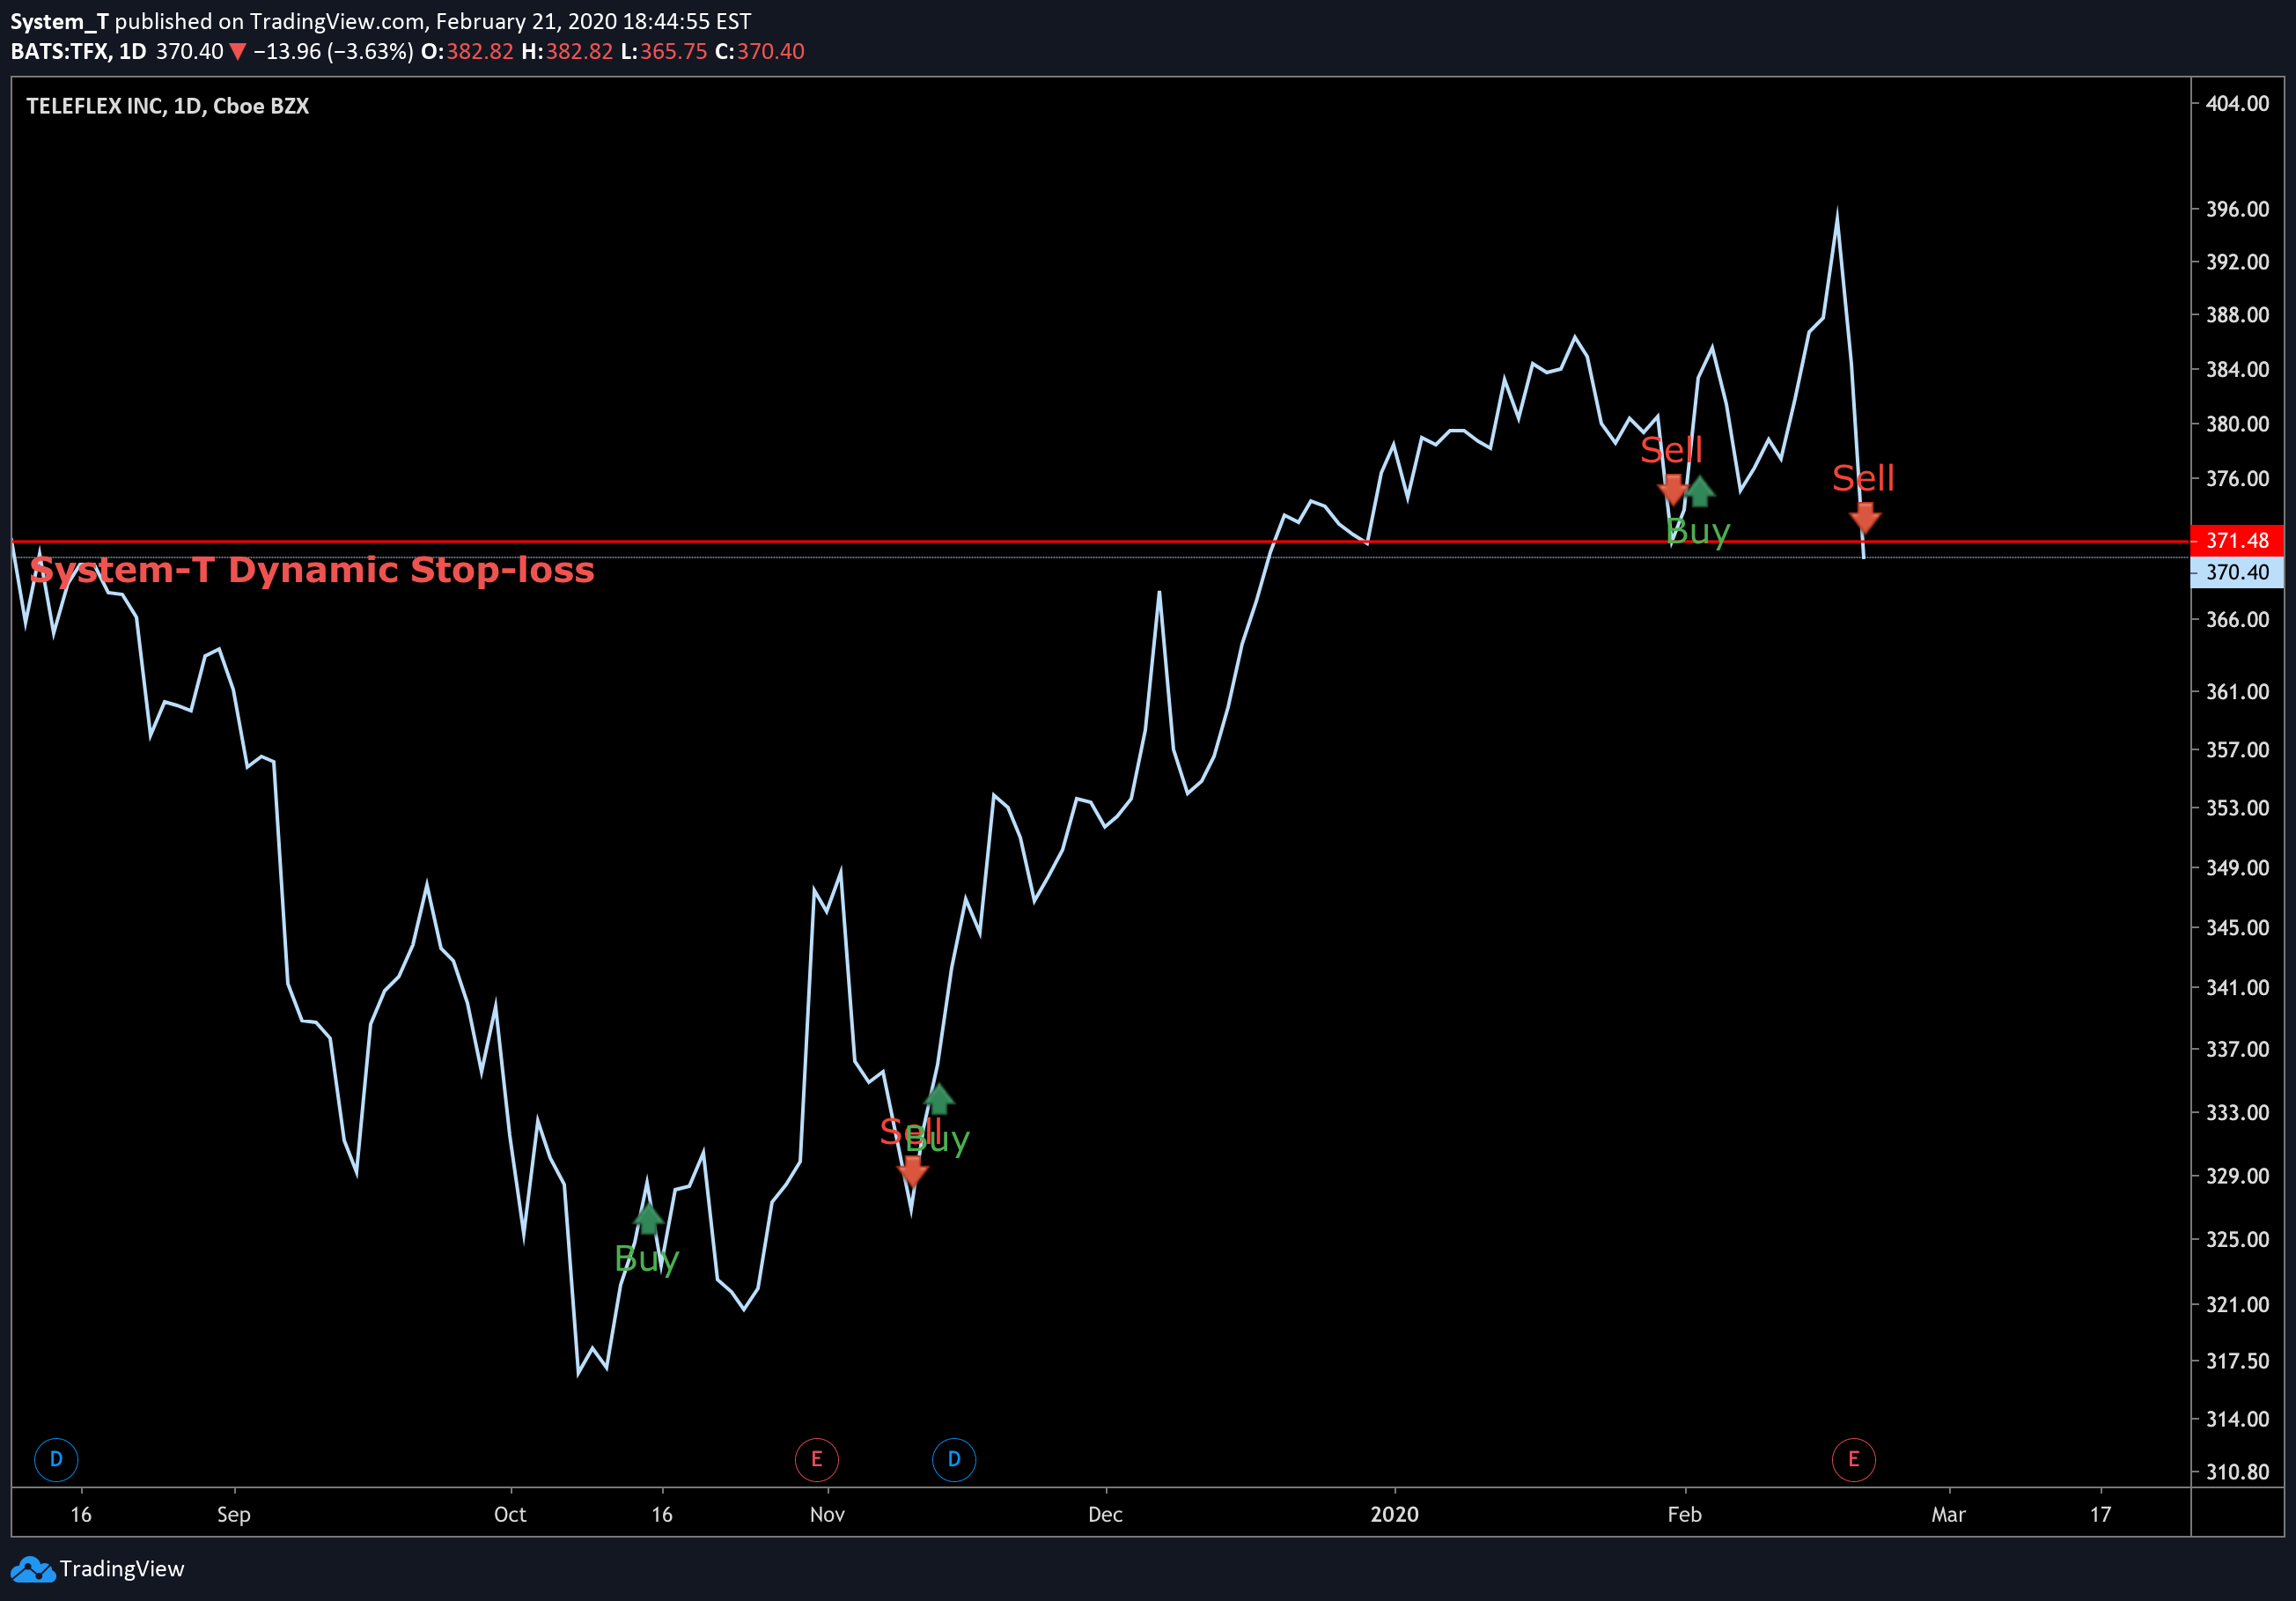Click the 388.00 price axis label
Image resolution: width=2296 pixels, height=1601 pixels.
click(2238, 315)
